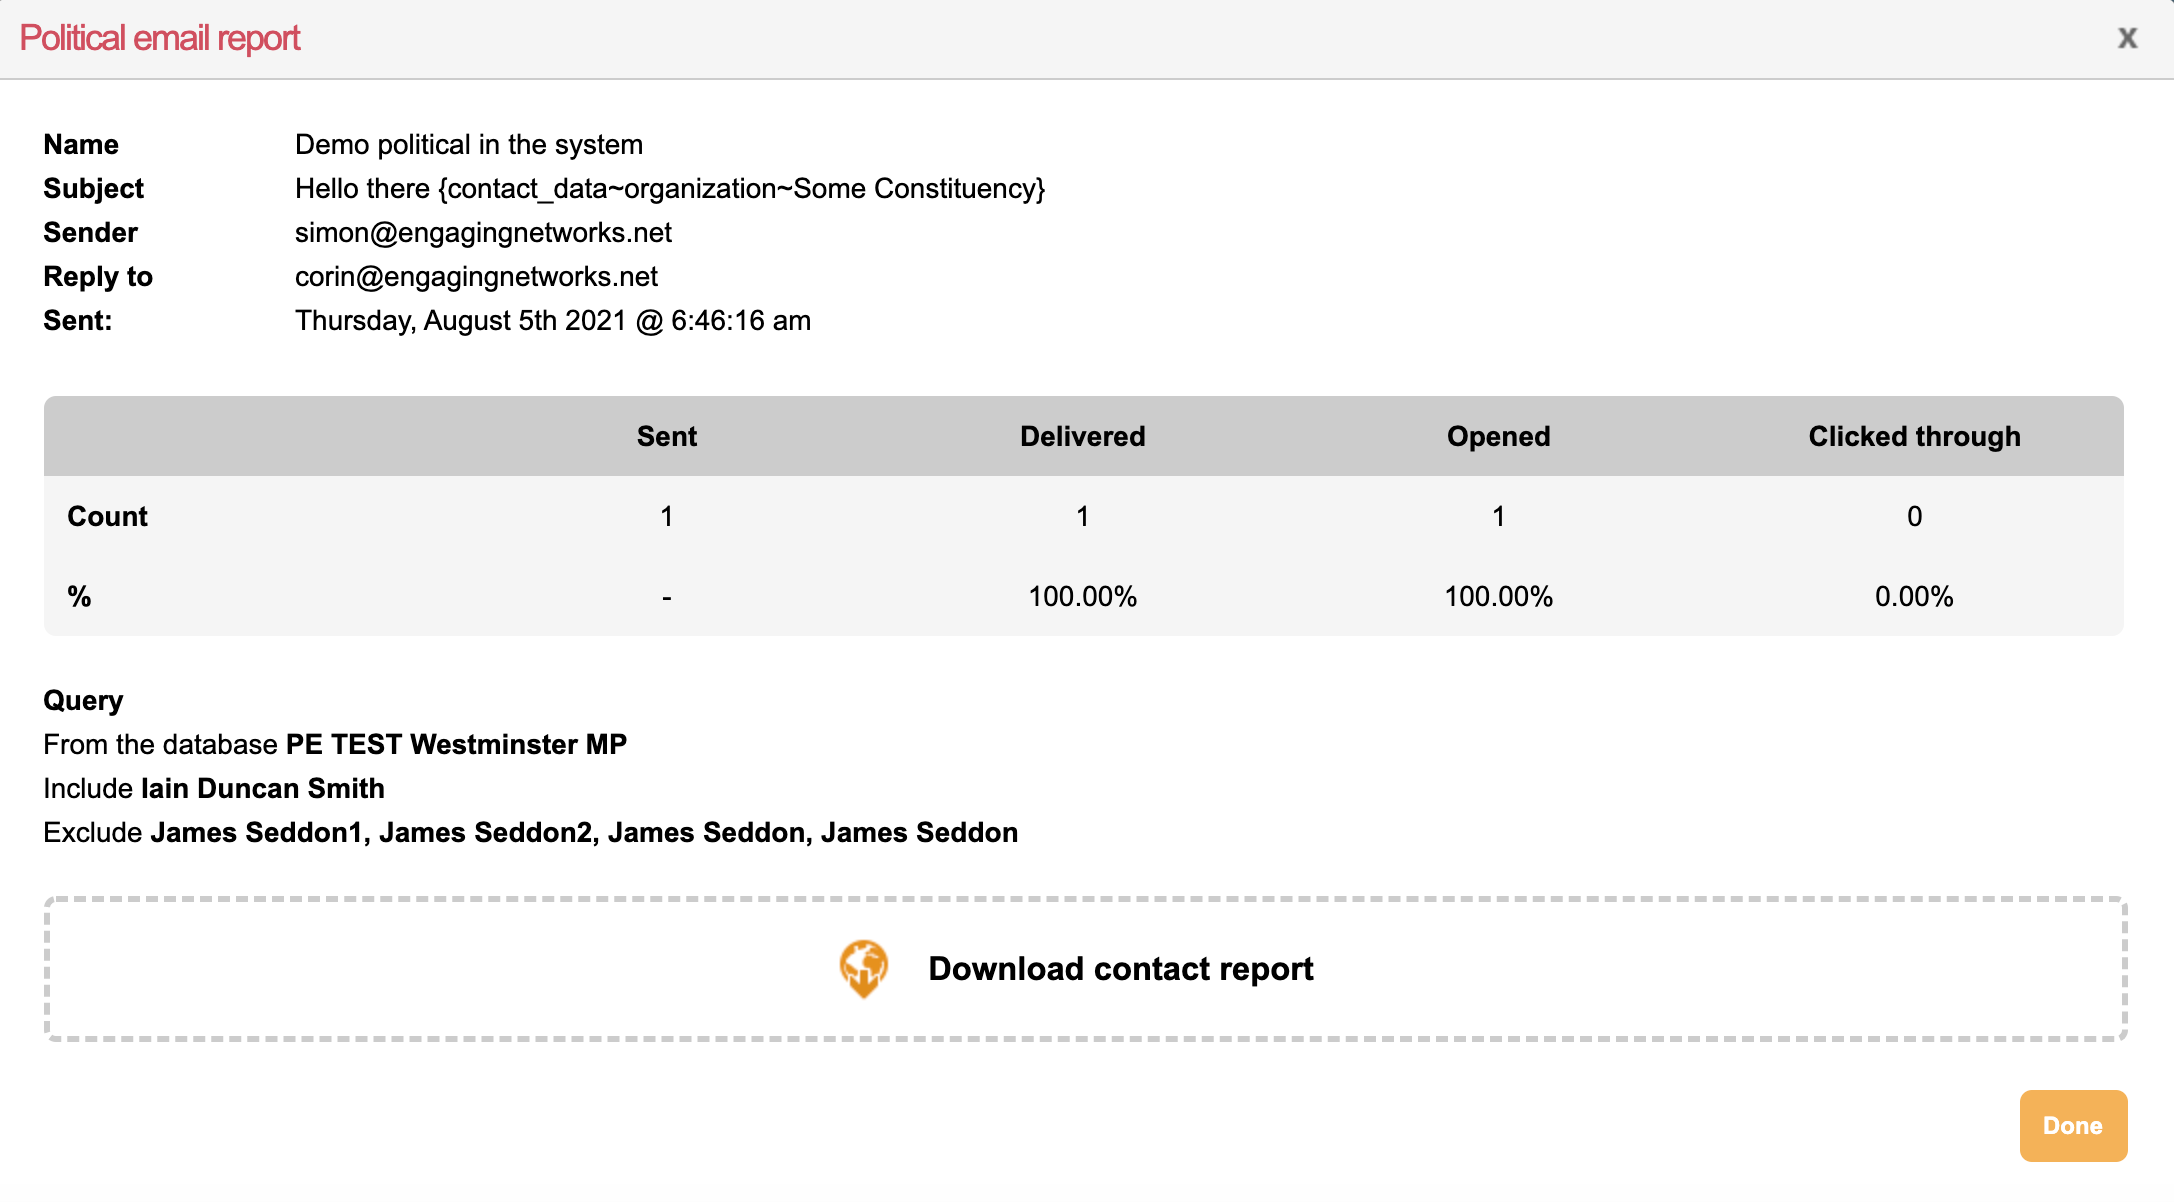Click the Download contact report label
The height and width of the screenshot is (1202, 2174).
click(x=1120, y=969)
